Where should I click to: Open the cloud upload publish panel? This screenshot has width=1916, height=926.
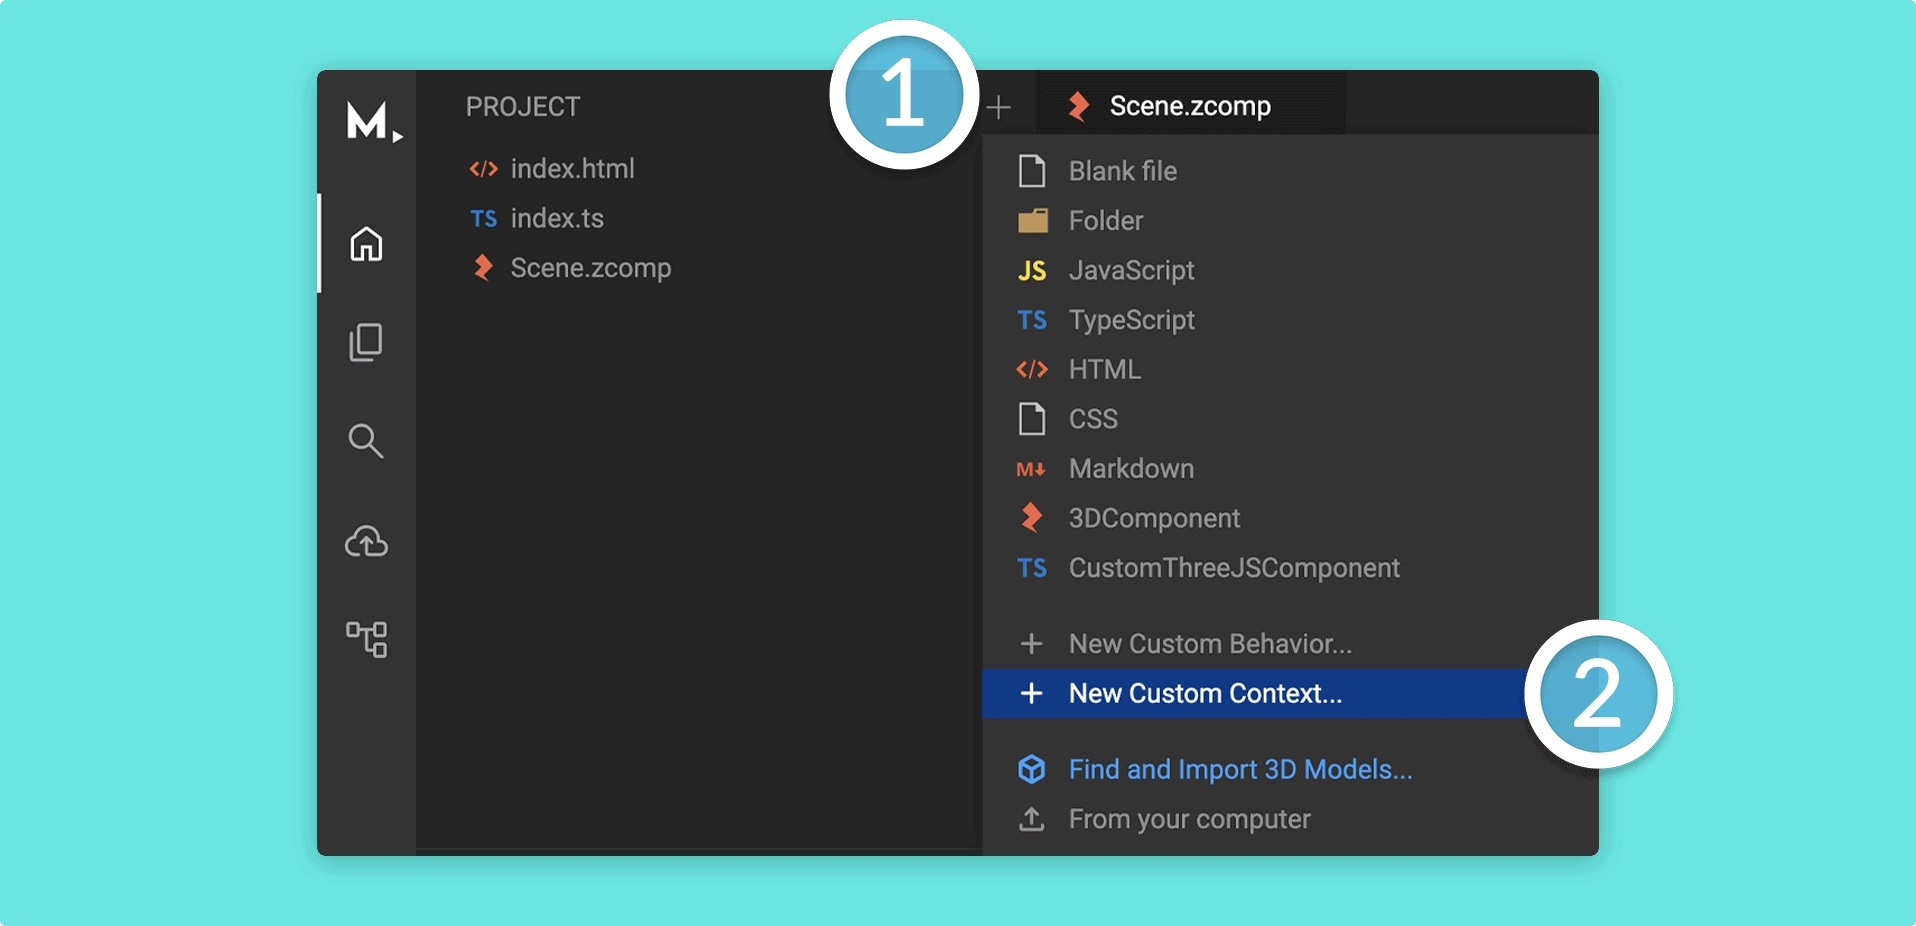366,541
